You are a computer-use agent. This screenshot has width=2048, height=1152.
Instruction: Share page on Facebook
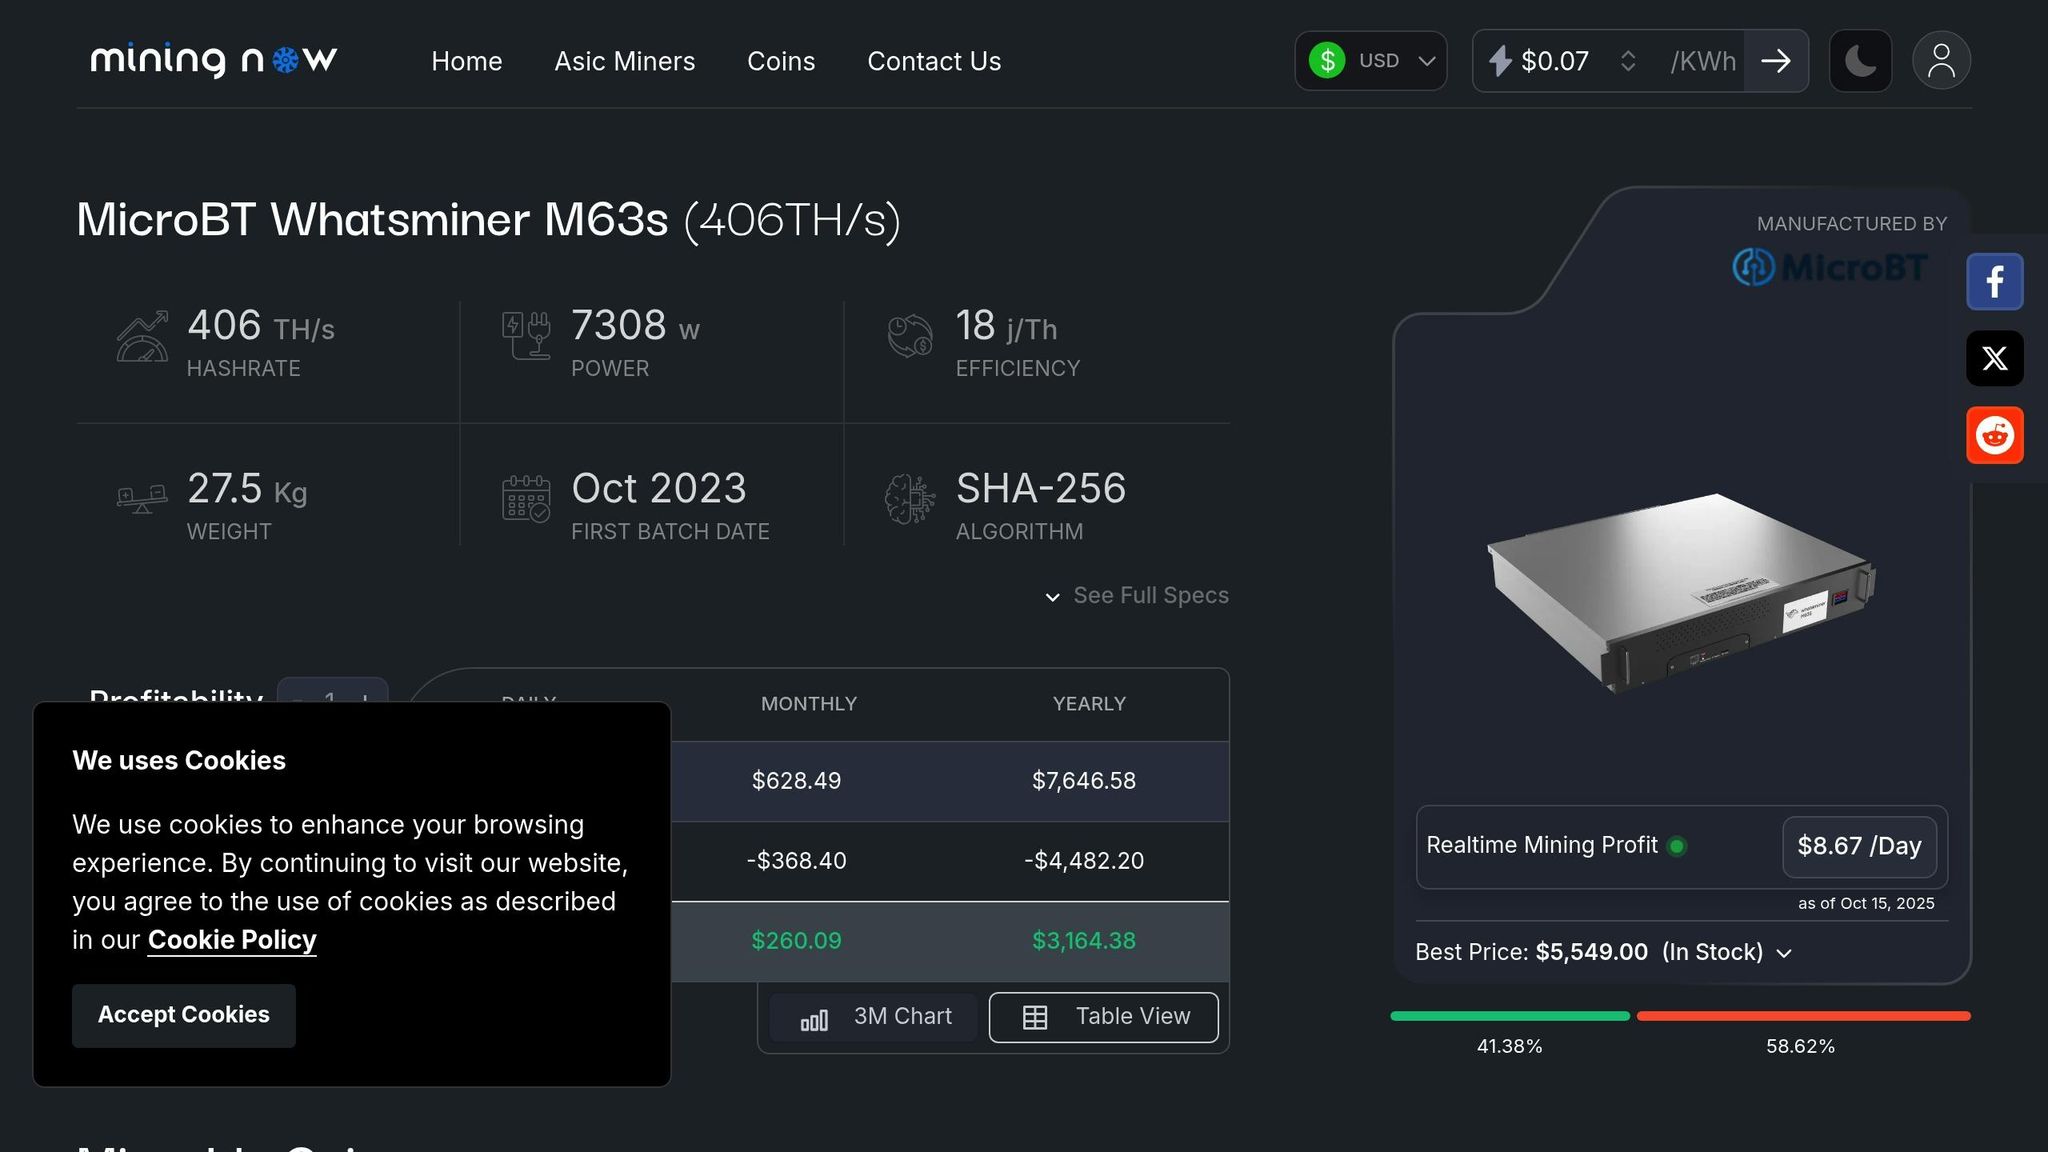[x=1994, y=282]
